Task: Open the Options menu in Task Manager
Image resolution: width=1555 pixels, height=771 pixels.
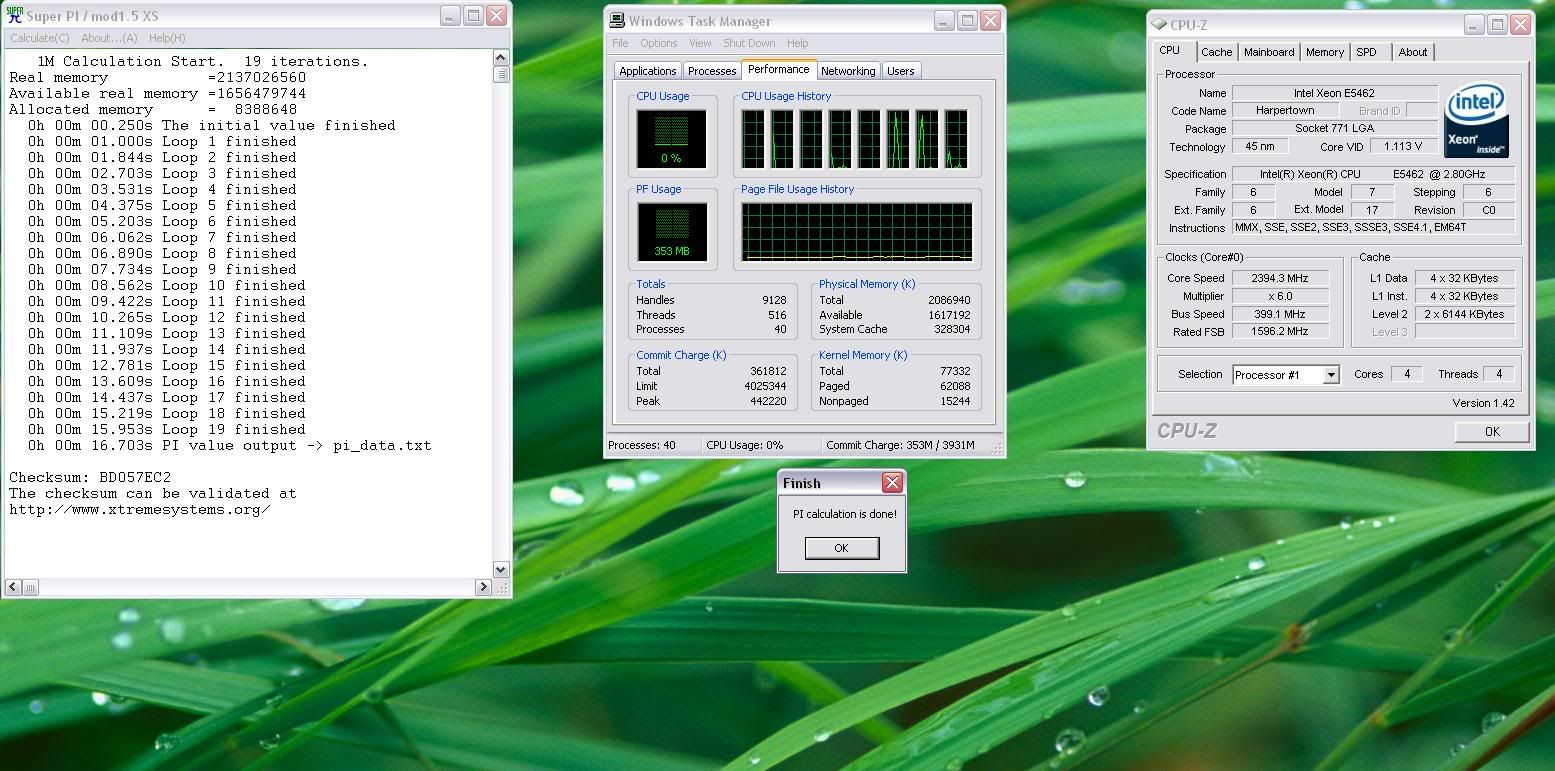Action: 659,43
